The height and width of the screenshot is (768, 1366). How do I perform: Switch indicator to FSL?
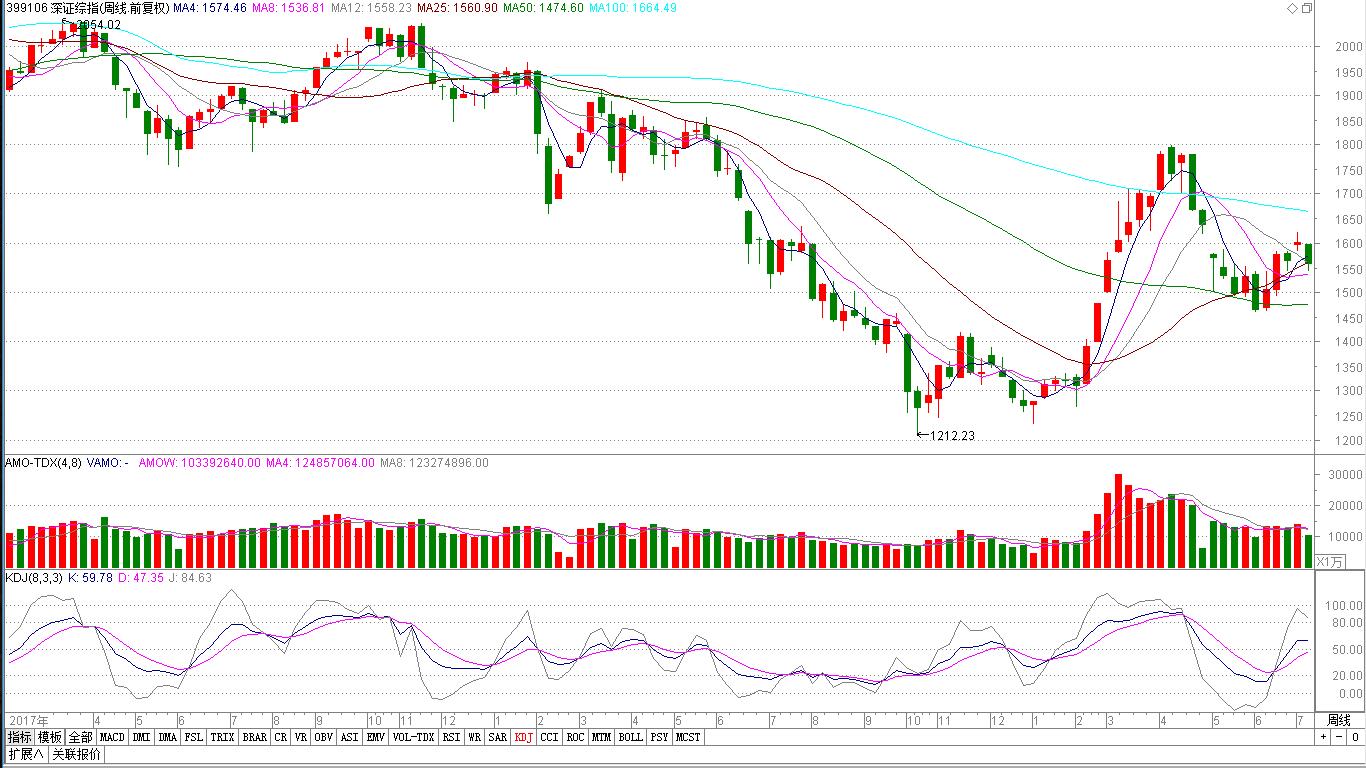coord(193,737)
